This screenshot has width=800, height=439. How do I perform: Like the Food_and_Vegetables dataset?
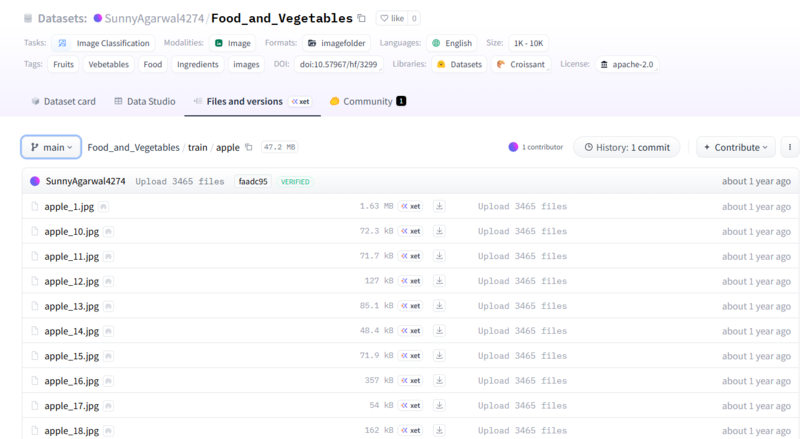coord(392,18)
